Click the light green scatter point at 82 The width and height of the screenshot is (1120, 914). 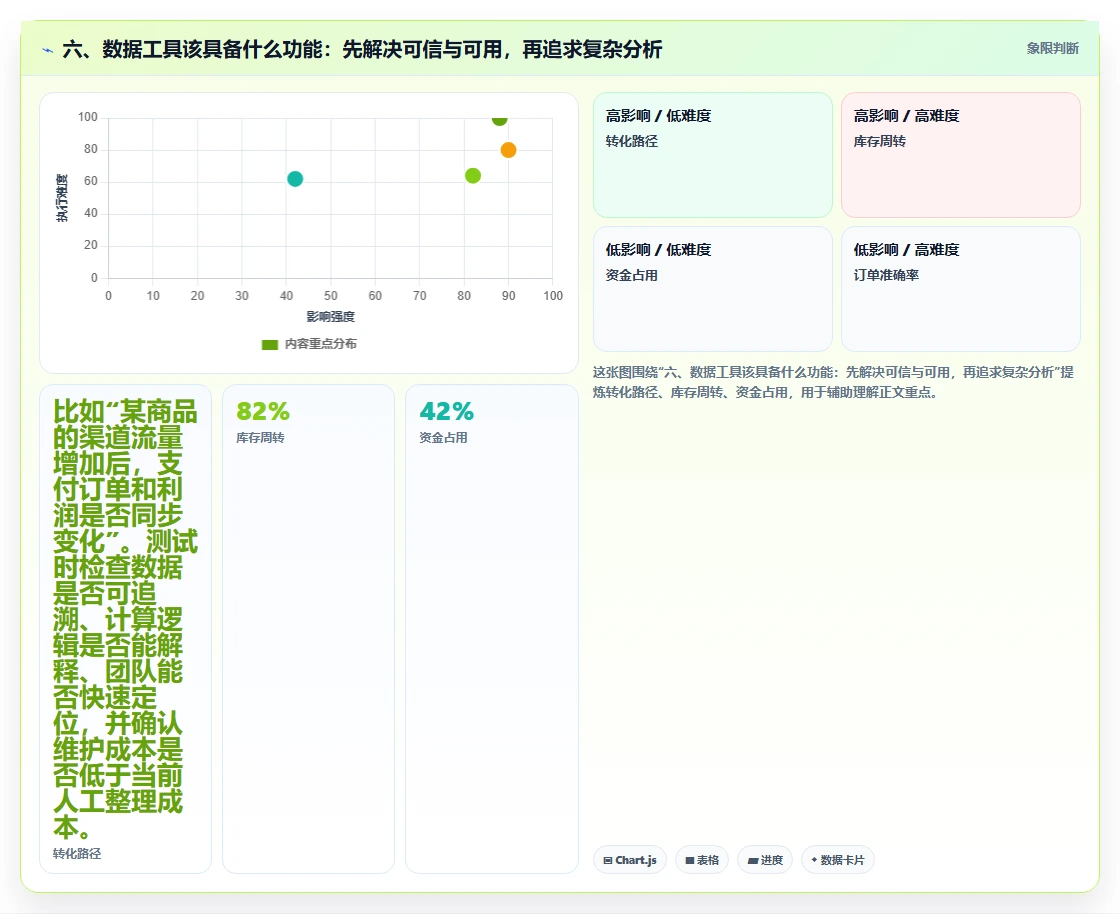473,176
